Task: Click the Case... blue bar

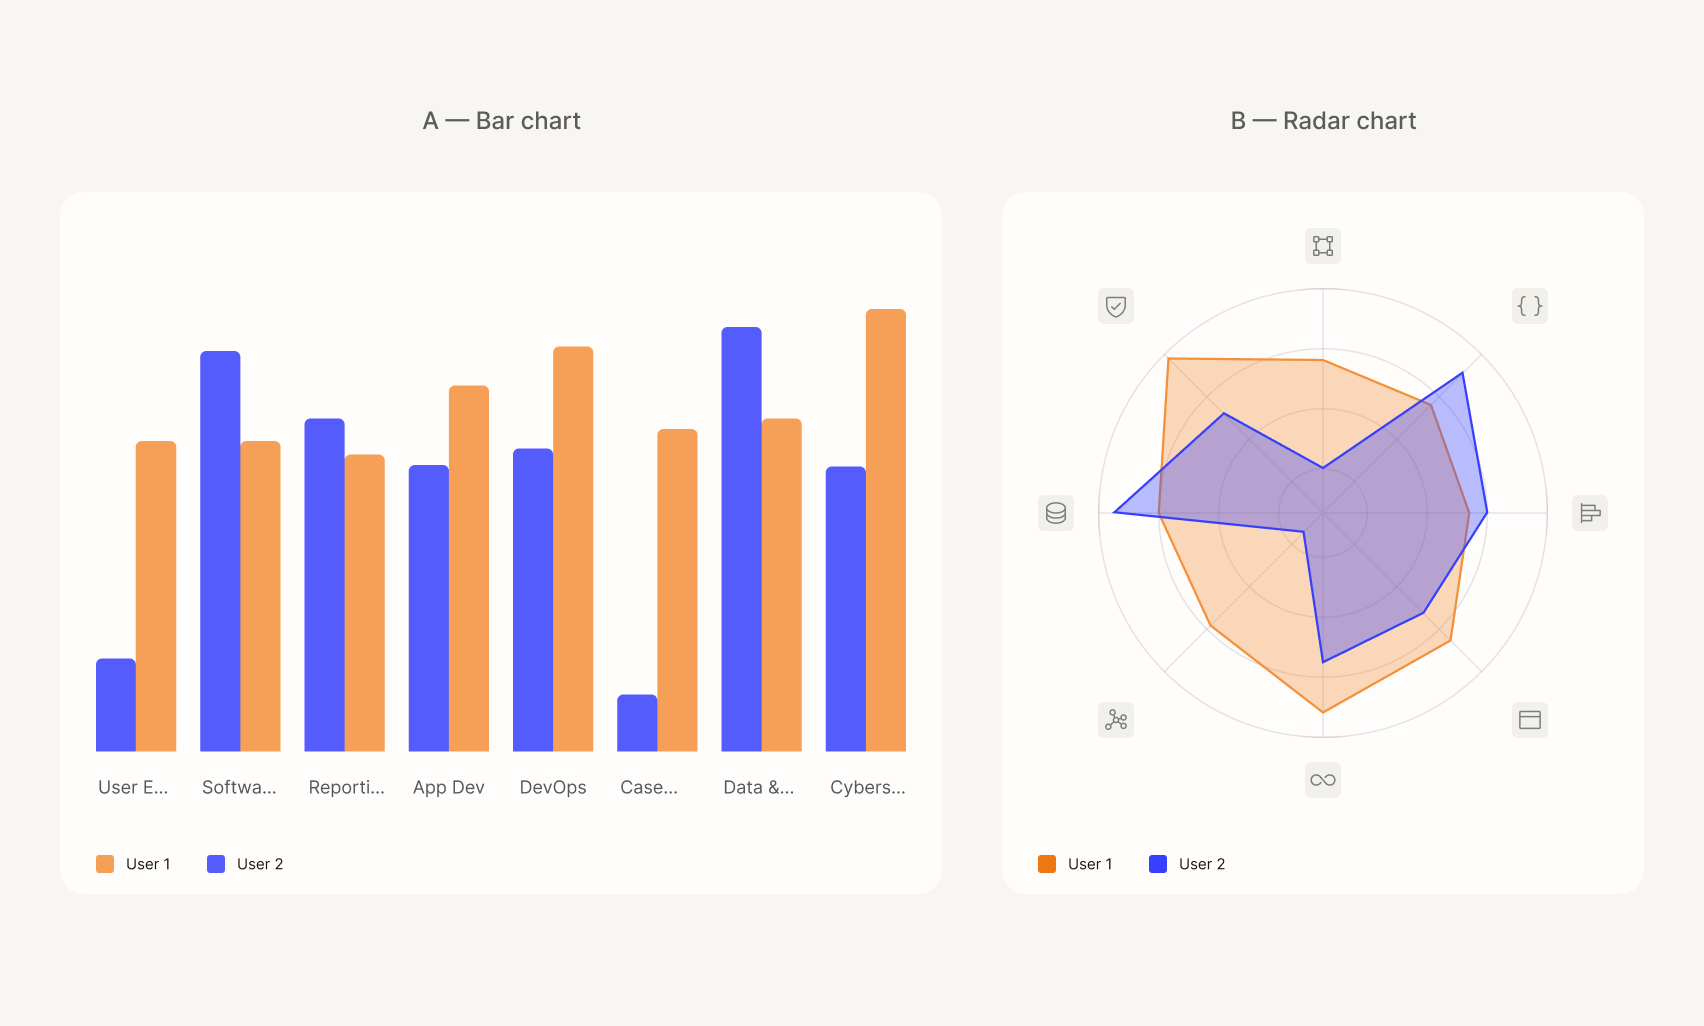Action: 637,723
